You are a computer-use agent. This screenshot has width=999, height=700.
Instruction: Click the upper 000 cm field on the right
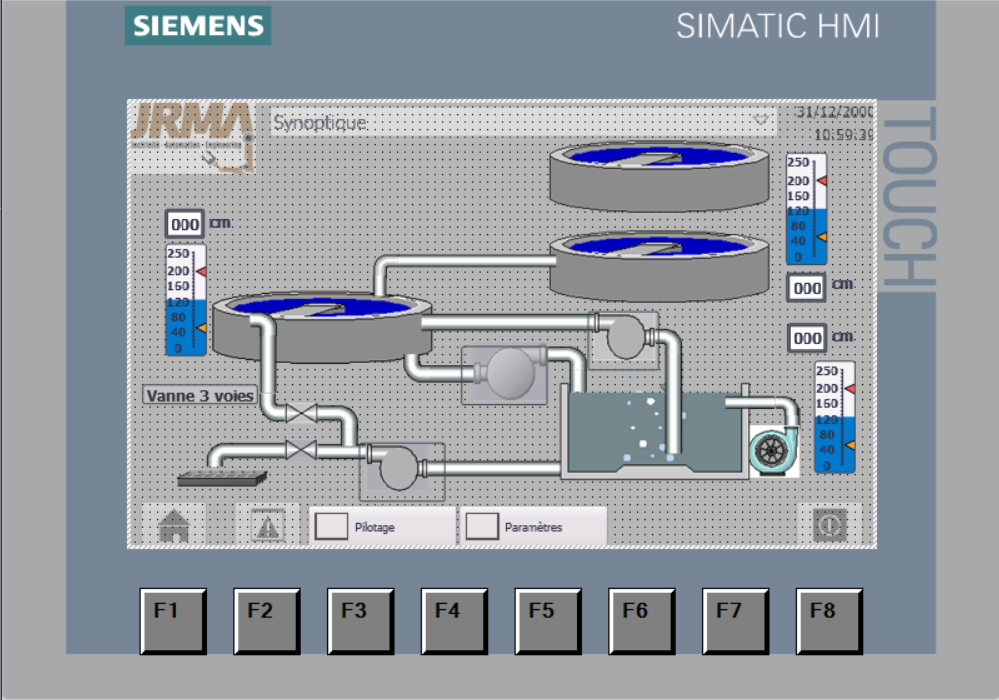coord(807,288)
